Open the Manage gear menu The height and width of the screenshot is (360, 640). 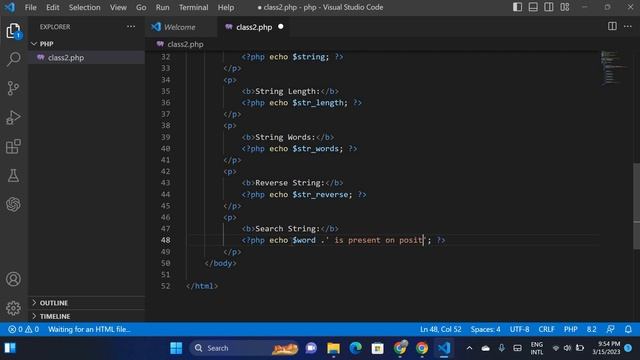point(13,308)
